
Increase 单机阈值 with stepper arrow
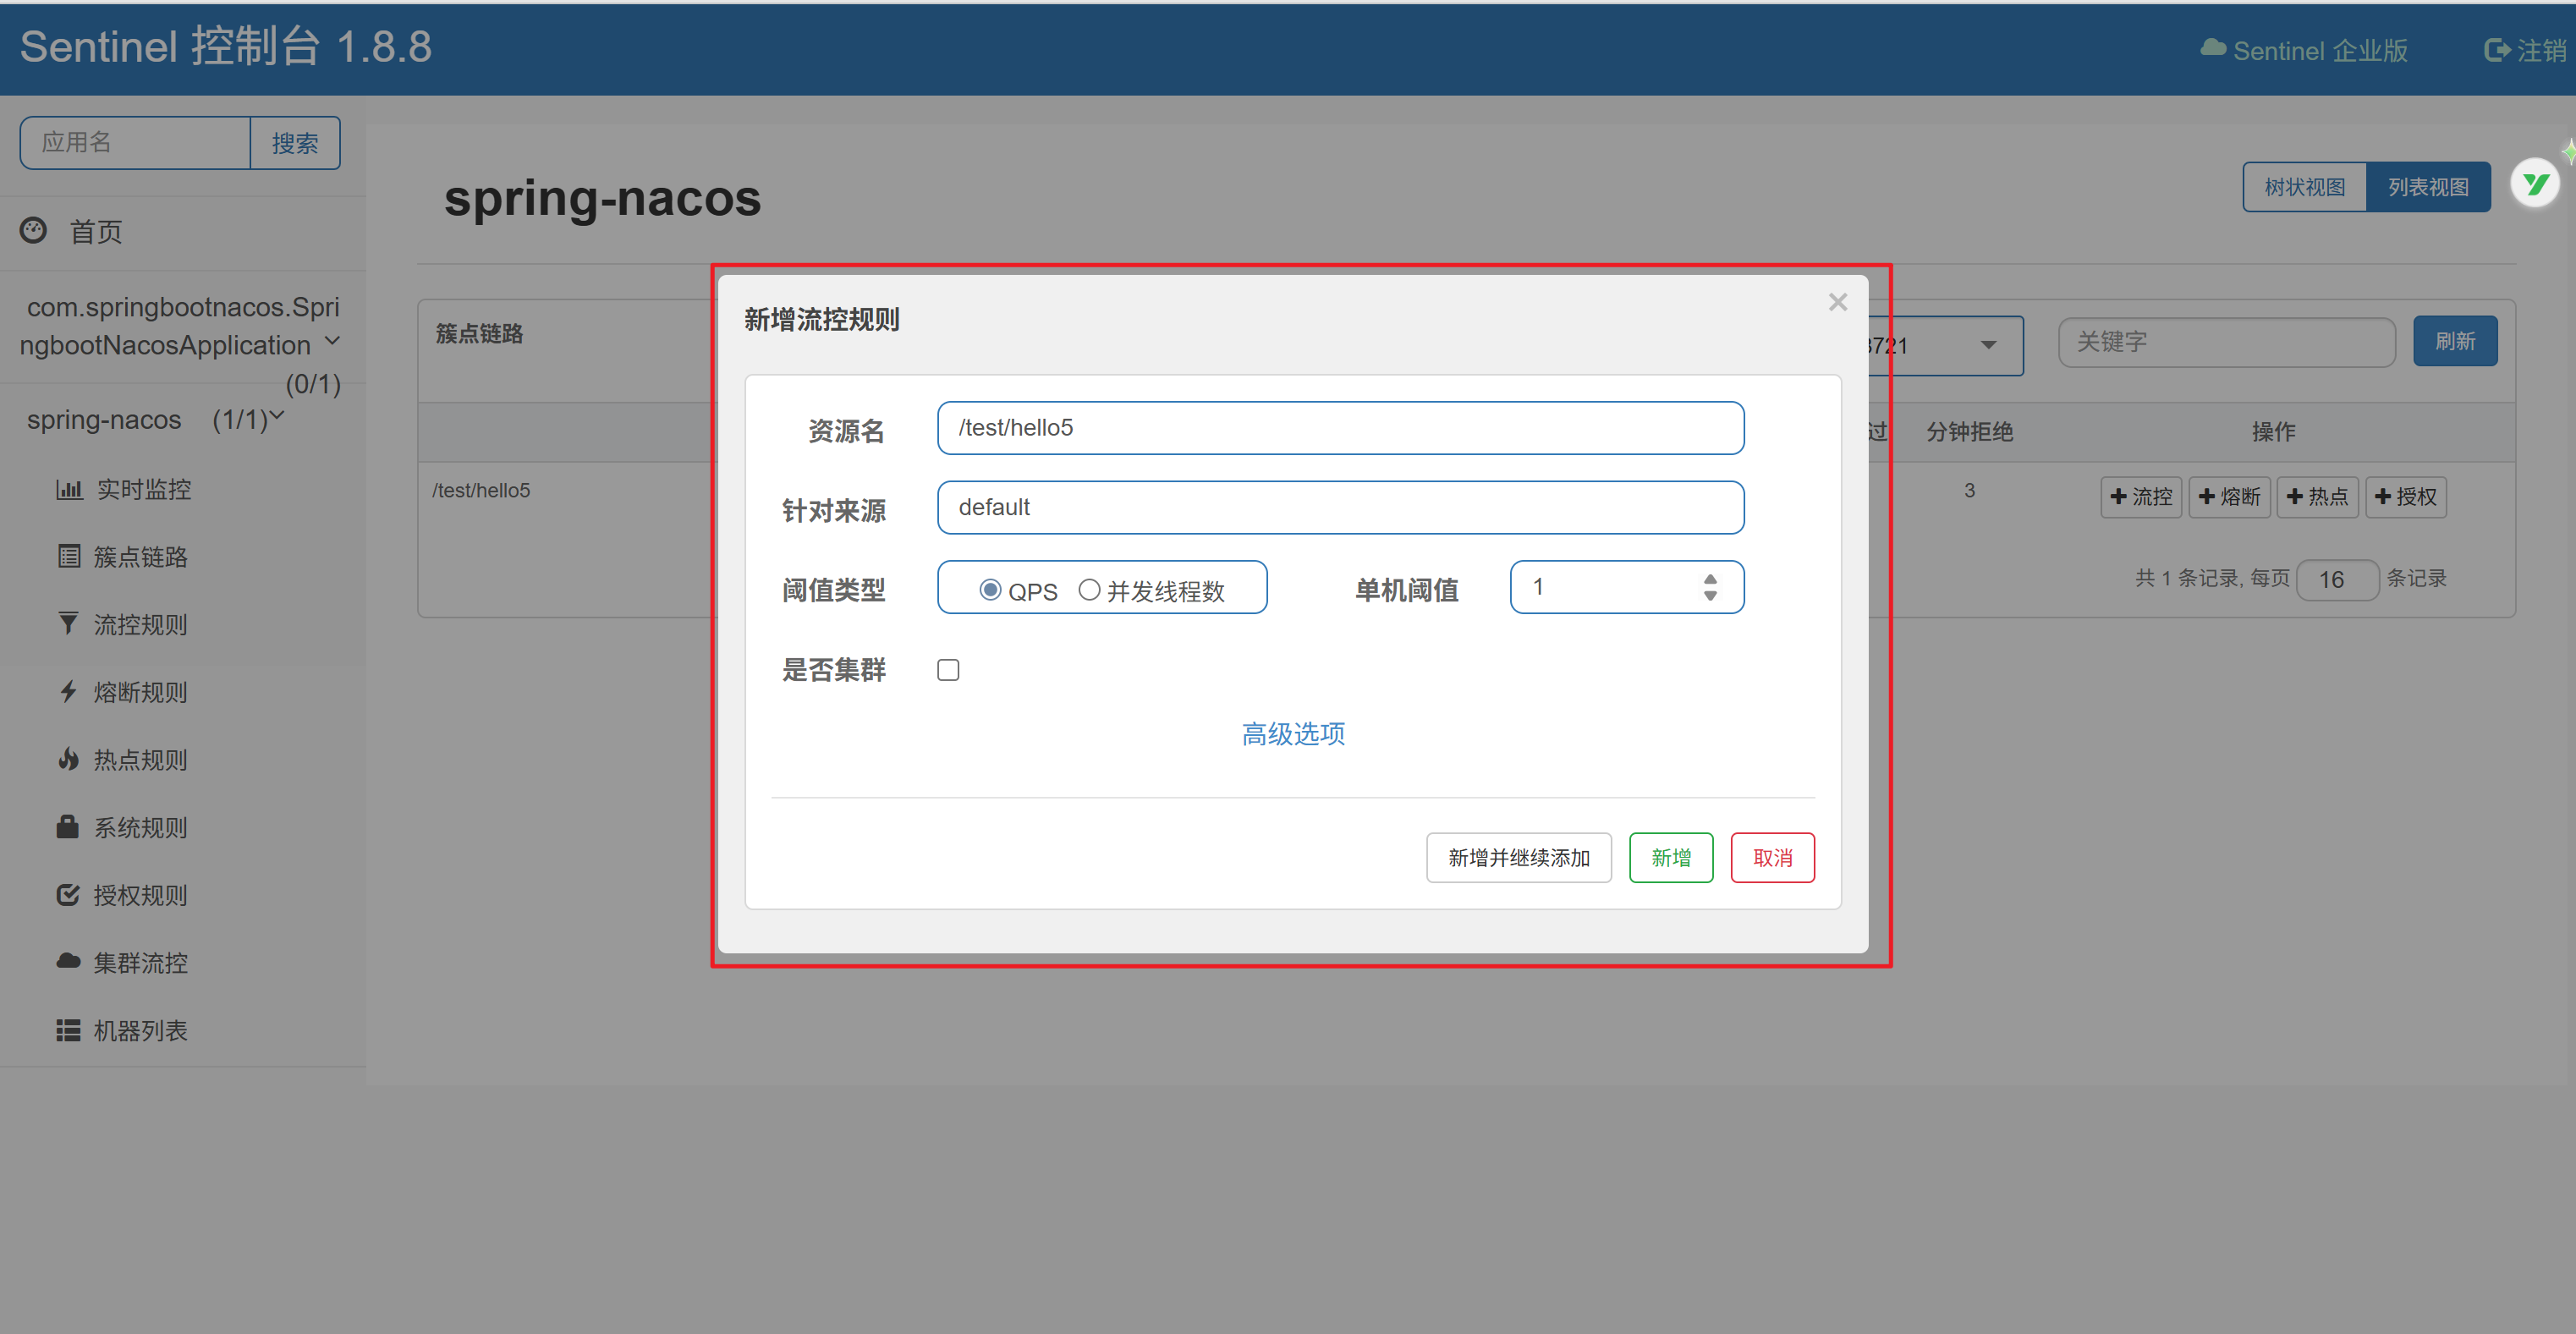pyautogui.click(x=1710, y=578)
